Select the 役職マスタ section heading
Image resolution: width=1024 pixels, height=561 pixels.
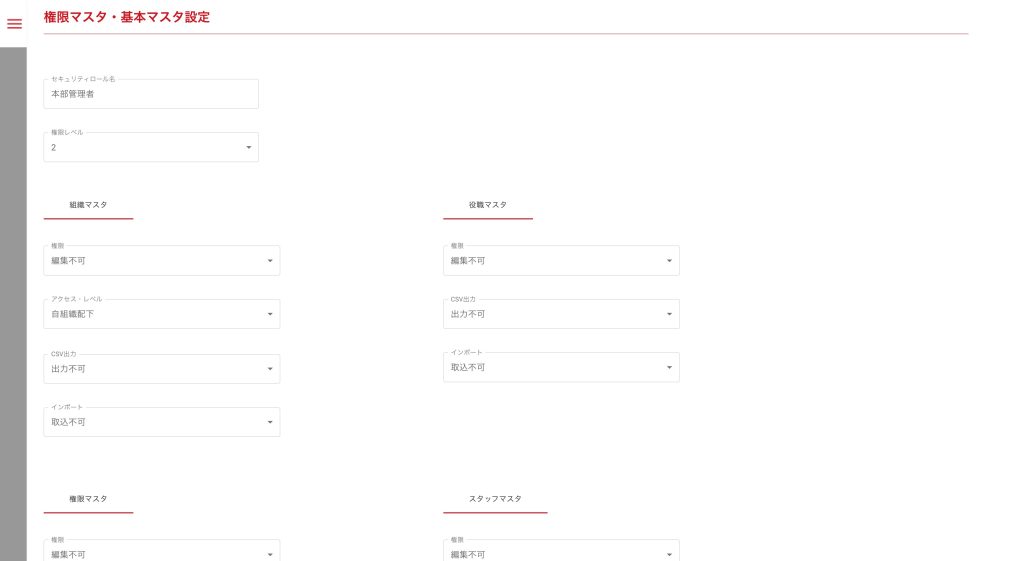pyautogui.click(x=488, y=205)
